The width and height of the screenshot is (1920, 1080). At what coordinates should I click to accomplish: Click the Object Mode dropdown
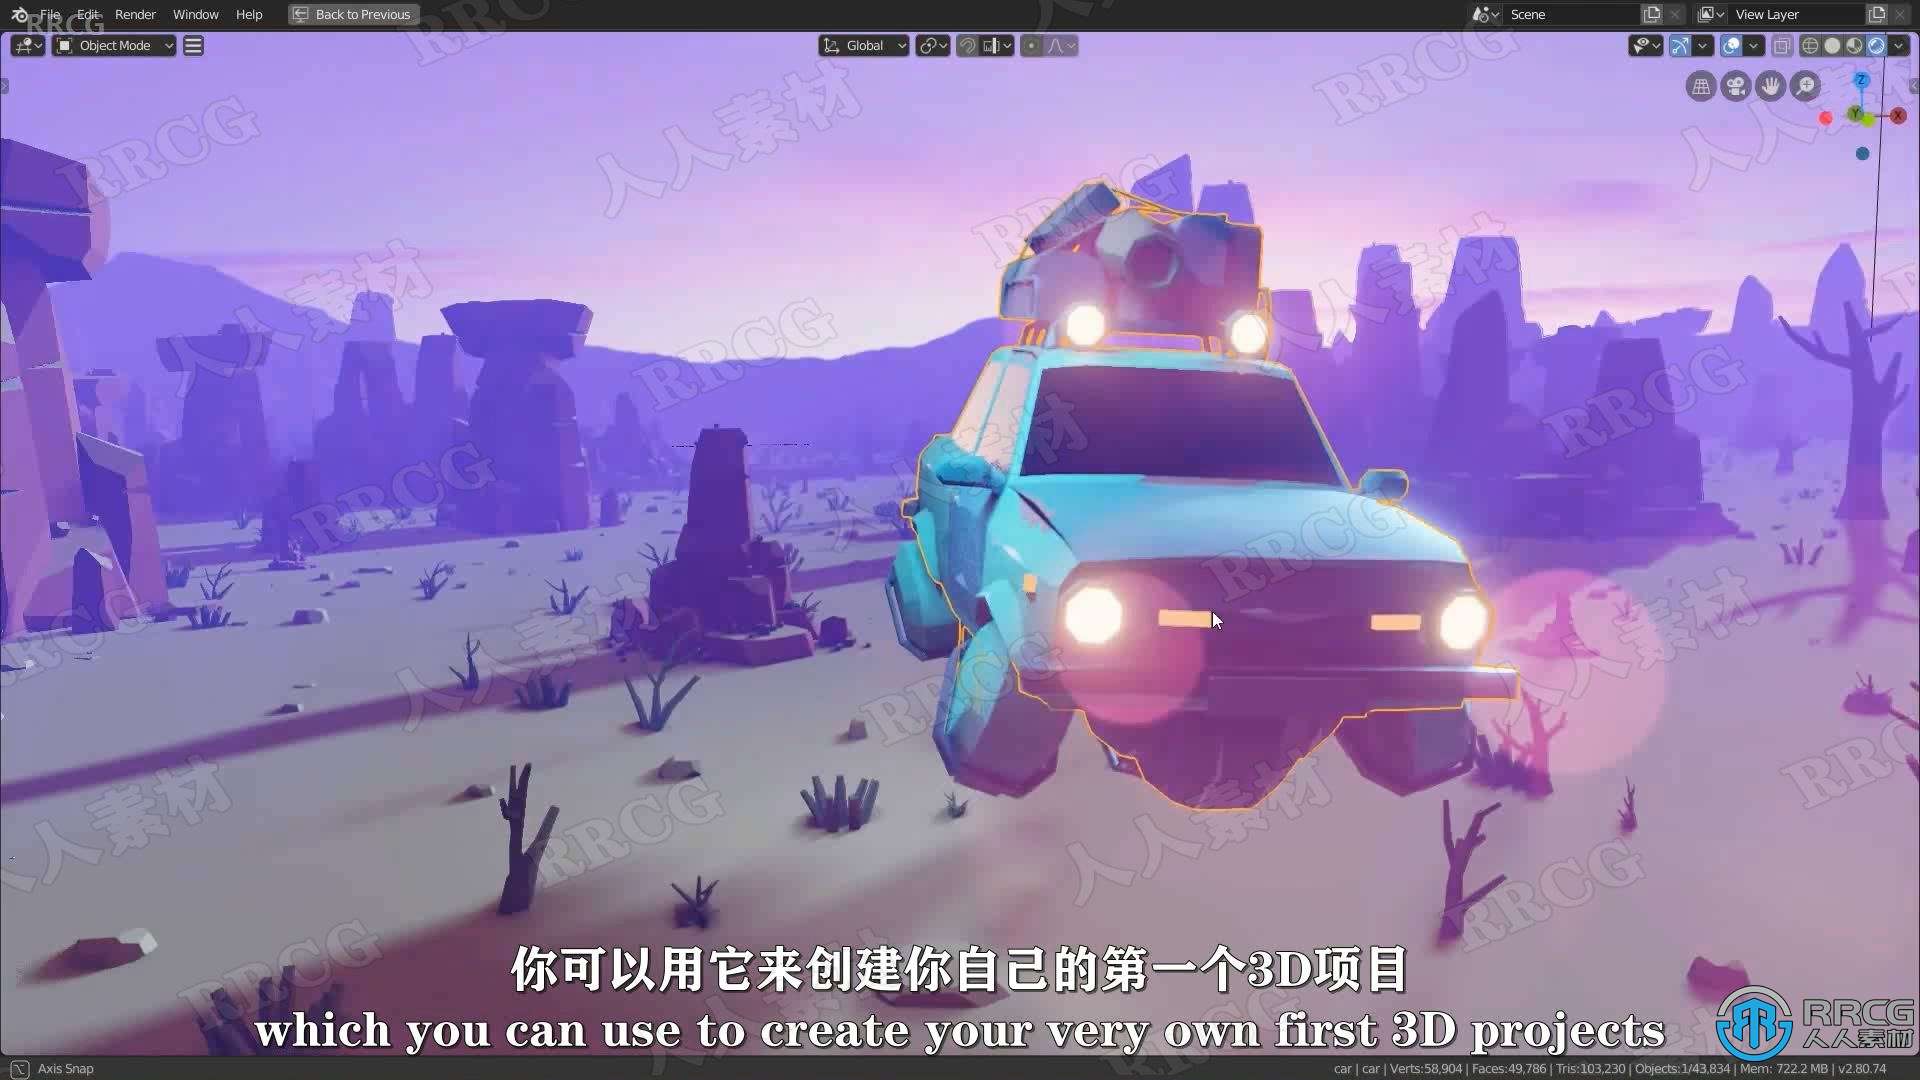point(115,46)
